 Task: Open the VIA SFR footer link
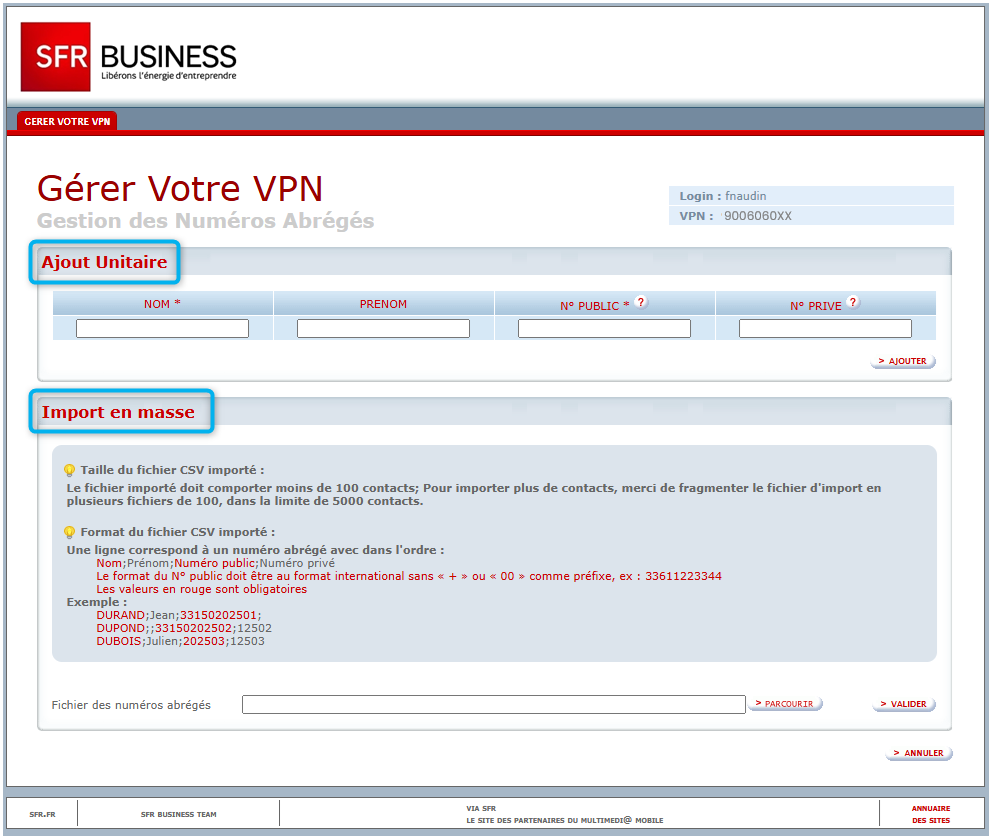(x=481, y=808)
